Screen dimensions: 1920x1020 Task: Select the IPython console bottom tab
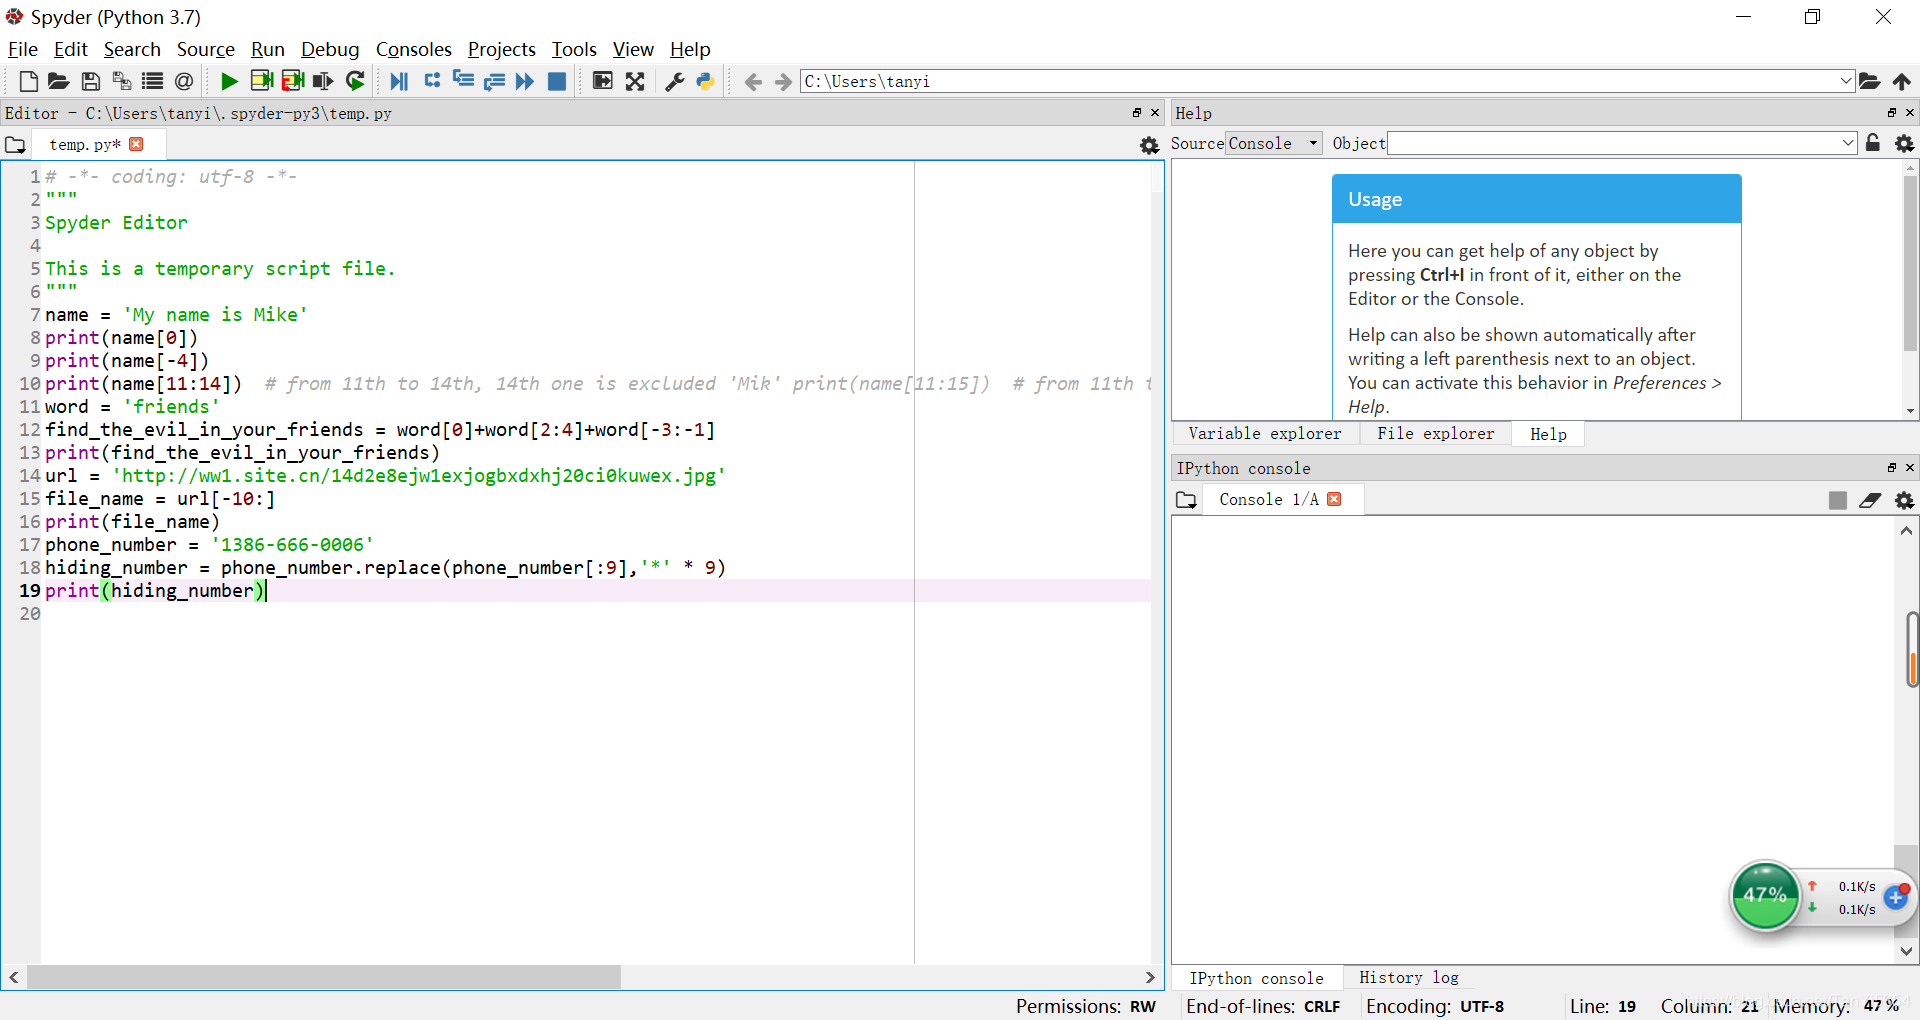(x=1256, y=978)
